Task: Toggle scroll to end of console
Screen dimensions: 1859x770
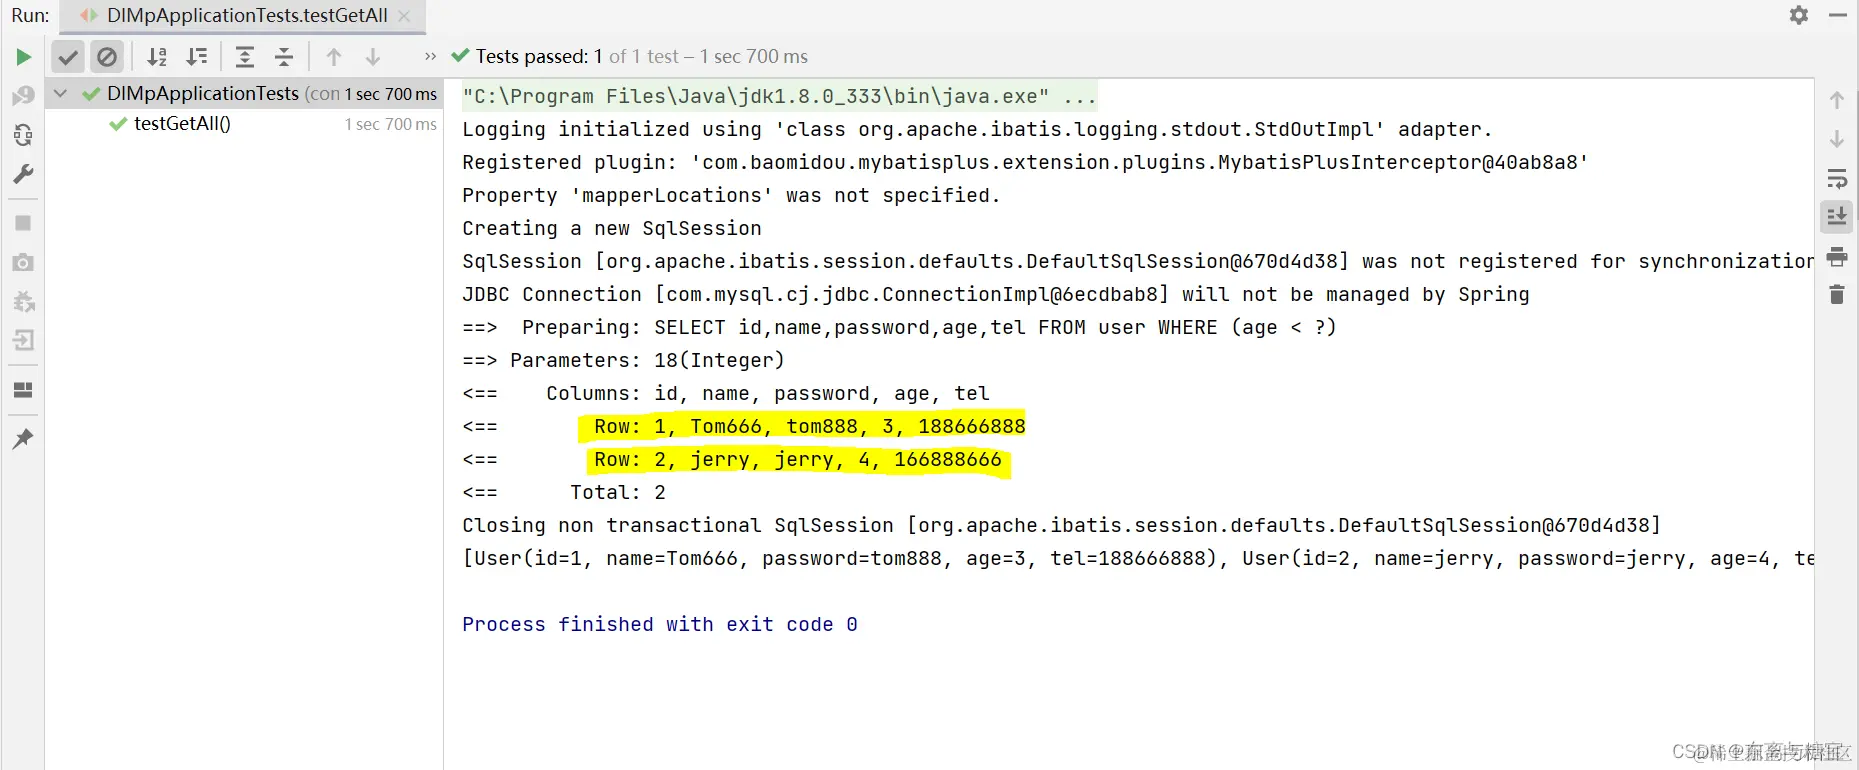Action: tap(1837, 217)
